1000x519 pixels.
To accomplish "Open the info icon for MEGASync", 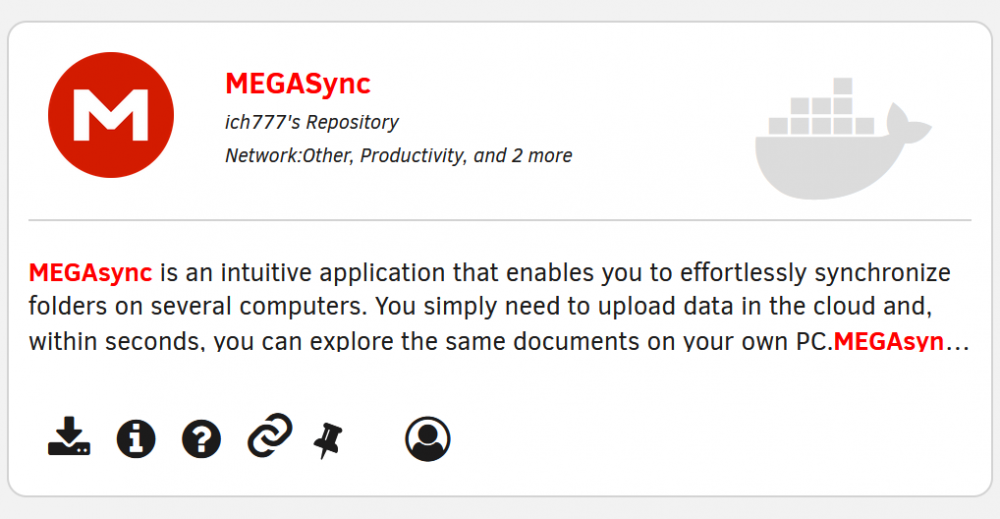I will click(x=136, y=439).
